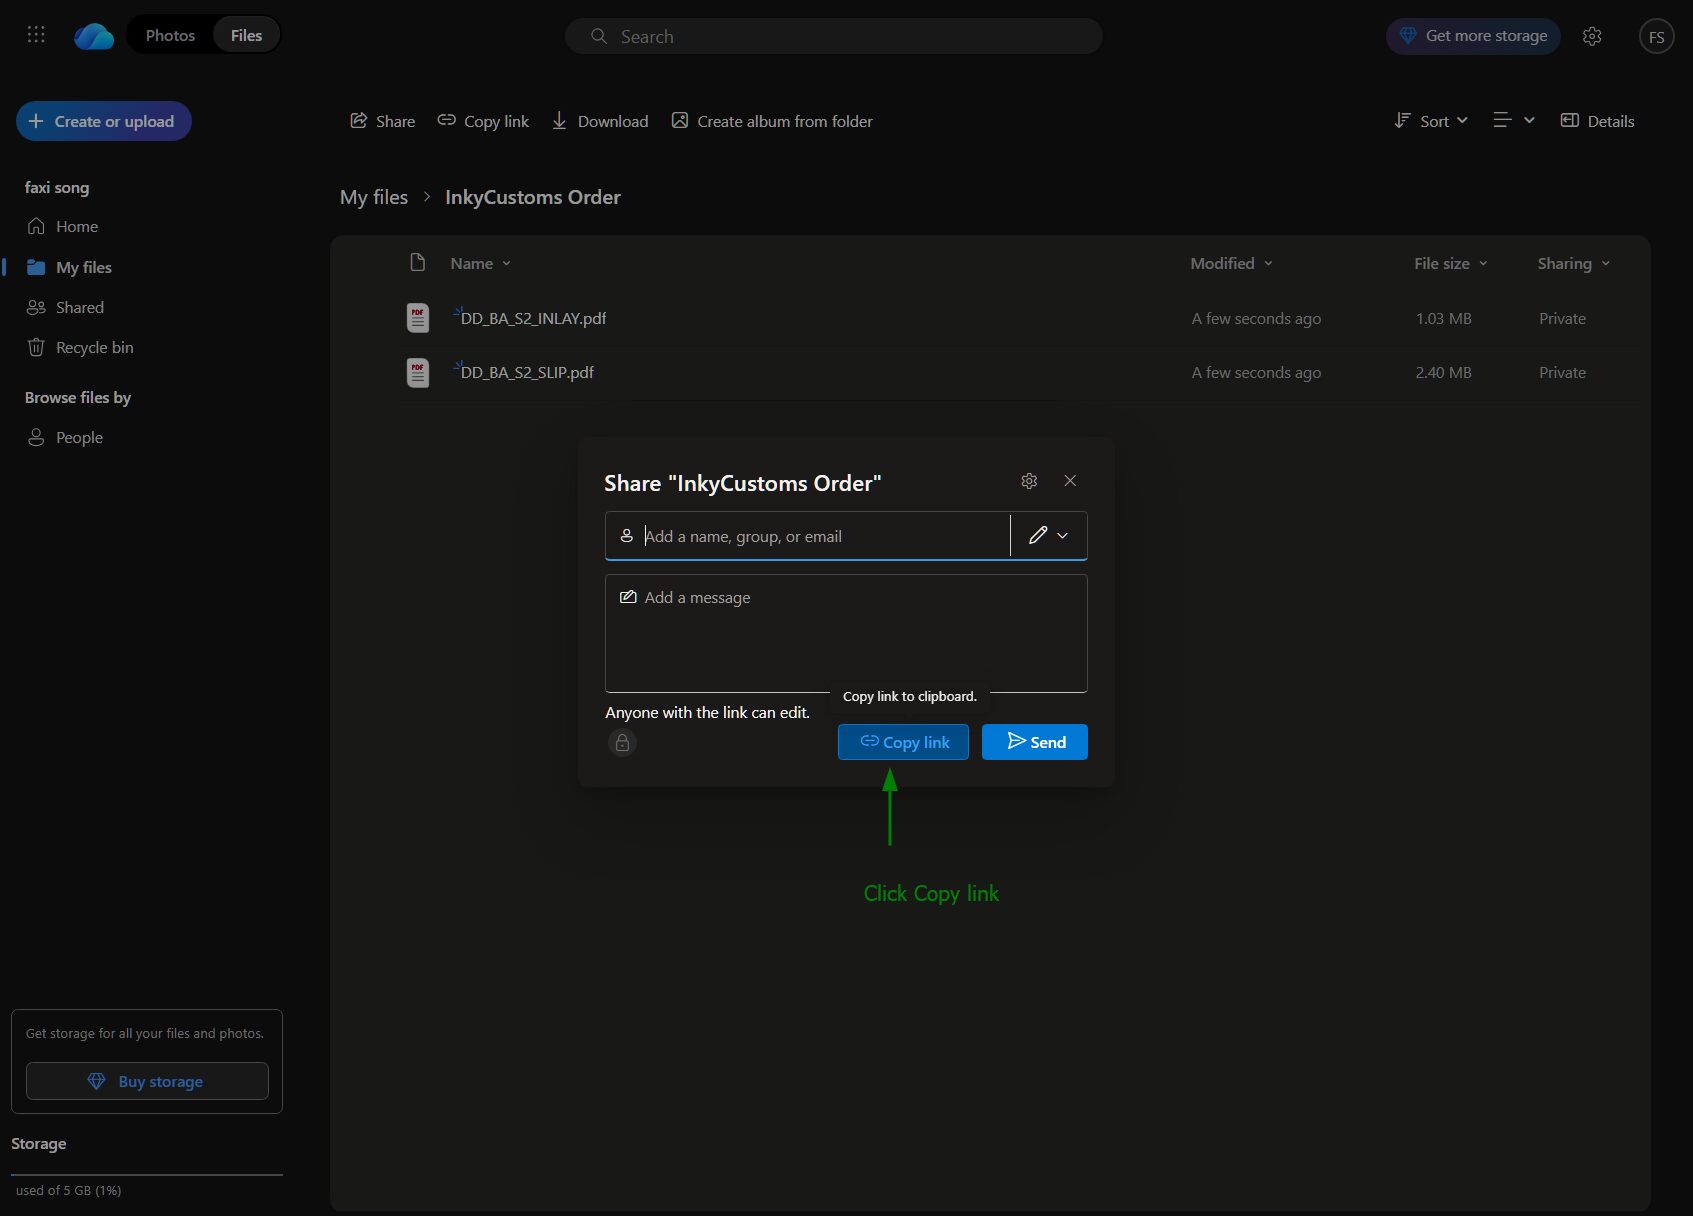Screen dimensions: 1693x1216
Task: Click InkyCustoms Order breadcrumb
Action: (533, 197)
